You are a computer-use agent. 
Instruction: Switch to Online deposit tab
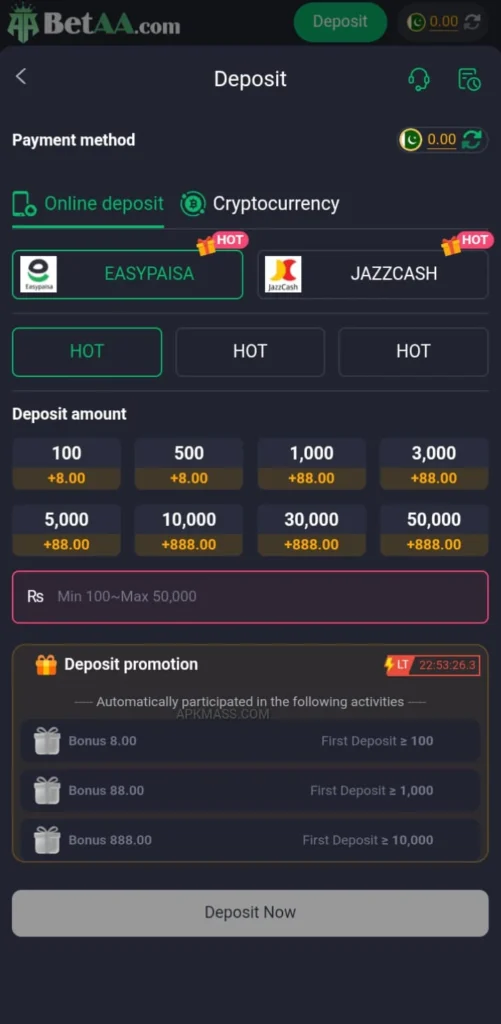88,204
